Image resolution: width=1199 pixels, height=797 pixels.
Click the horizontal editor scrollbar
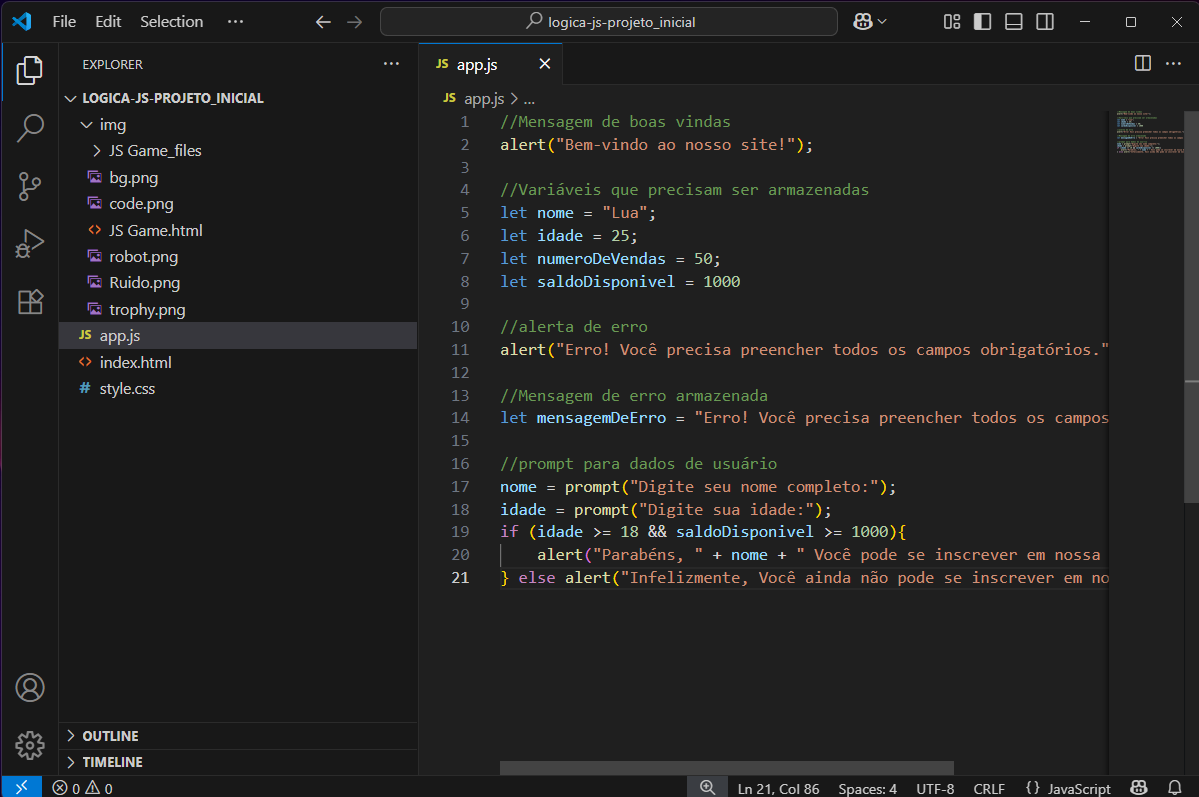coord(726,768)
